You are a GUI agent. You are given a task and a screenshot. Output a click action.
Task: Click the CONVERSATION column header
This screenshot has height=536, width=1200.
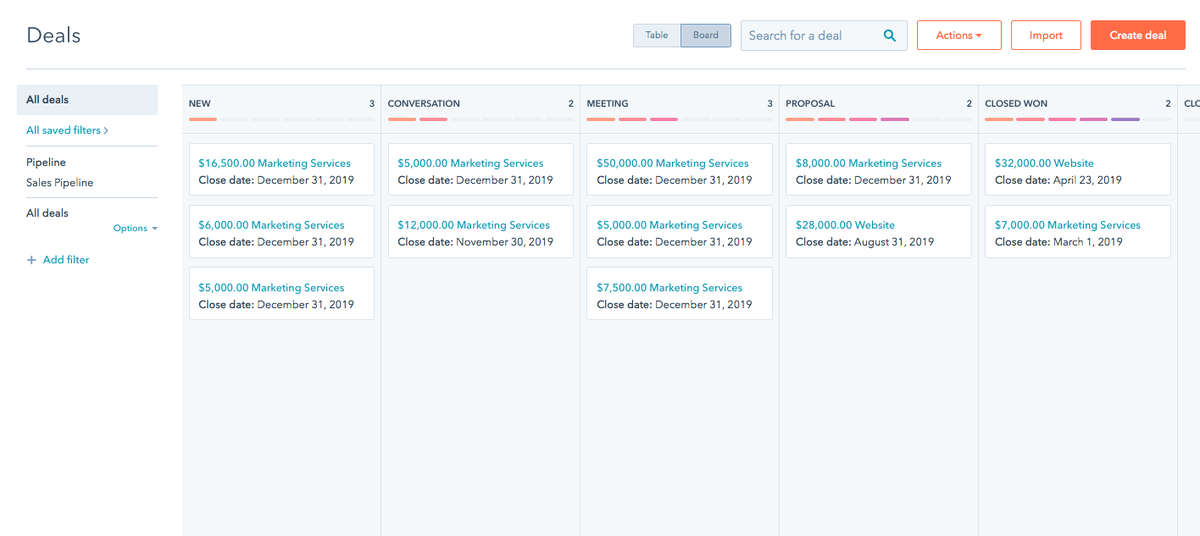tap(424, 103)
